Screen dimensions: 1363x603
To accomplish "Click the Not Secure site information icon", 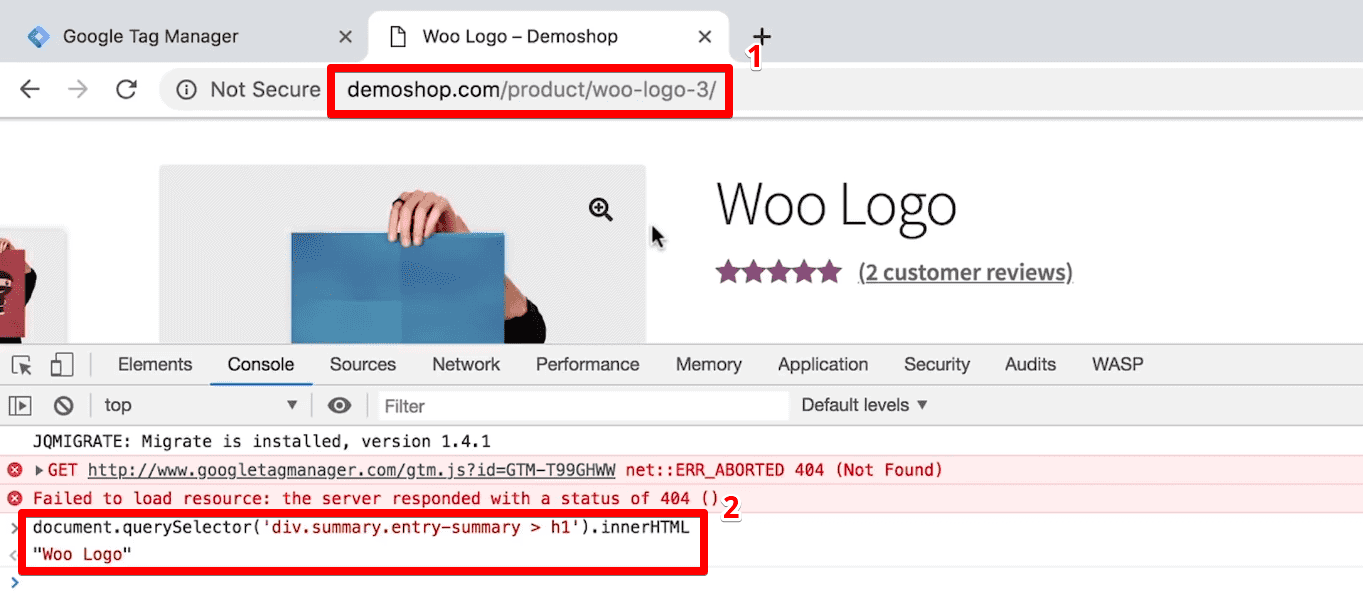I will 186,89.
